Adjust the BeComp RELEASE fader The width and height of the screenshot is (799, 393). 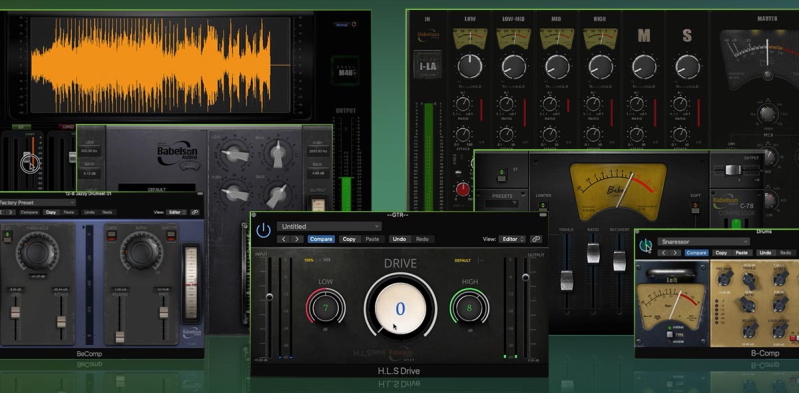point(120,337)
